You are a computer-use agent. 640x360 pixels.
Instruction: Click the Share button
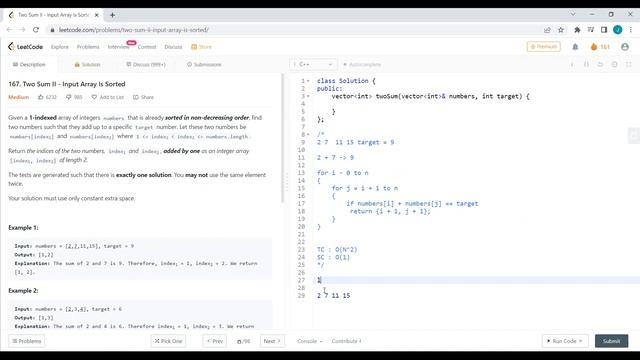[143, 97]
